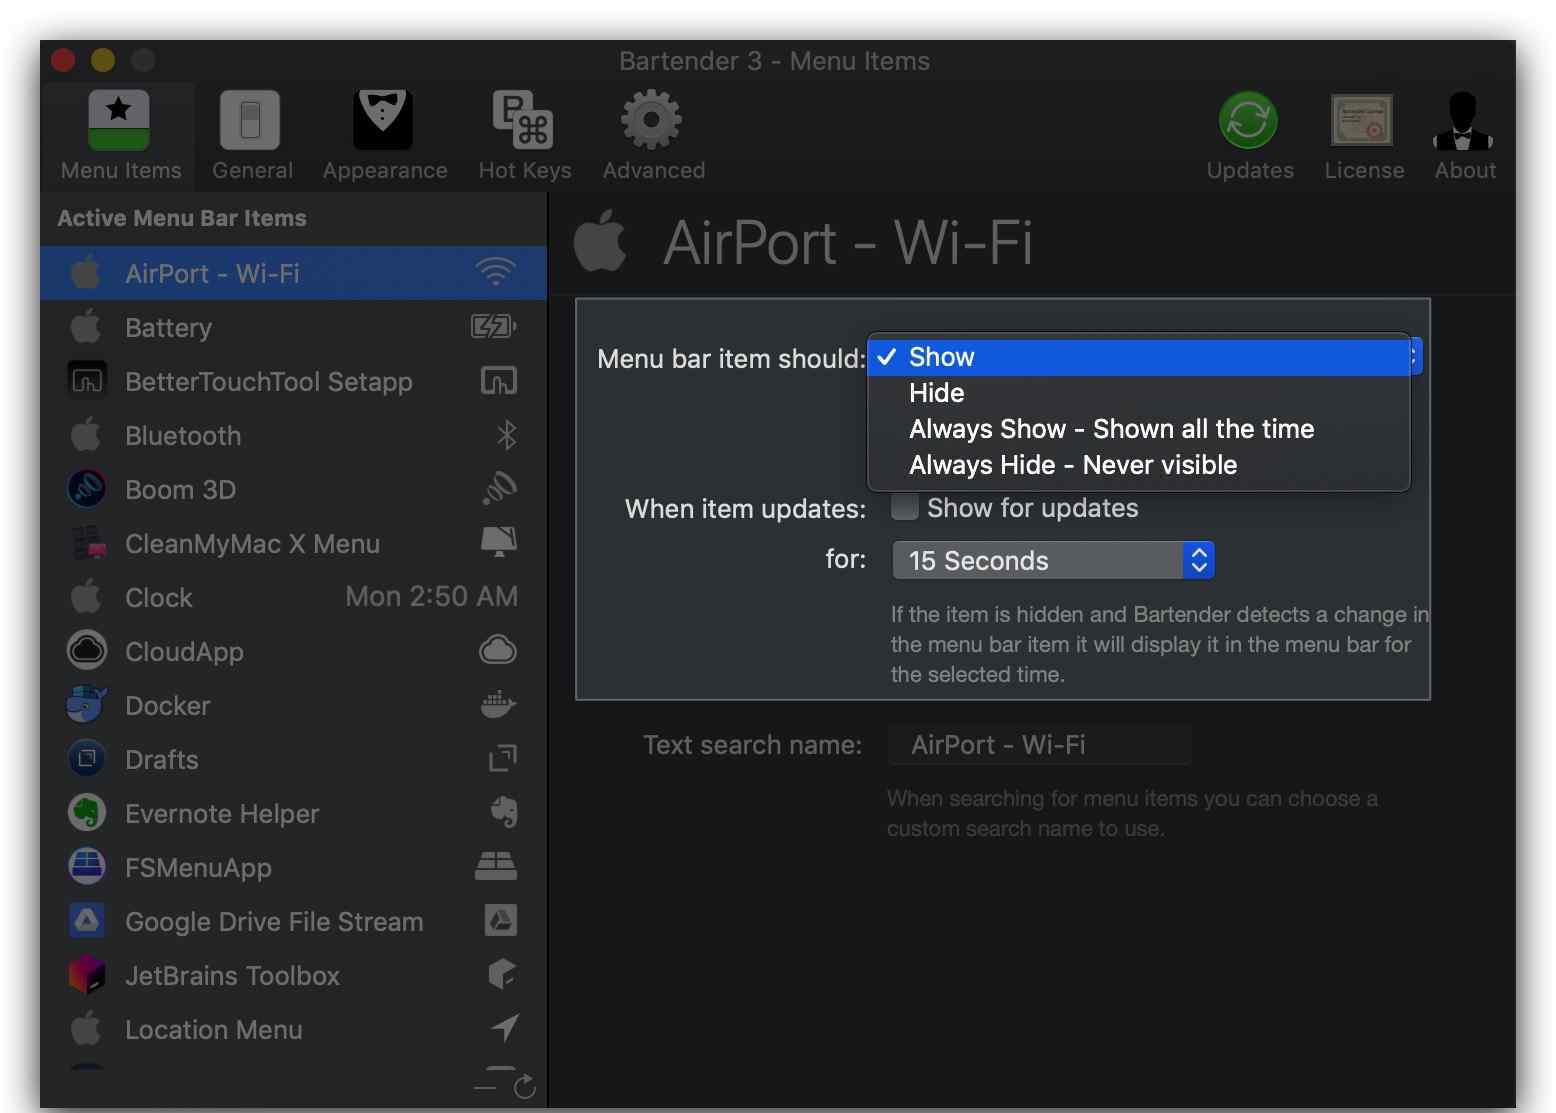Select Evernote Helper item
The height and width of the screenshot is (1113, 1556).
[x=293, y=813]
